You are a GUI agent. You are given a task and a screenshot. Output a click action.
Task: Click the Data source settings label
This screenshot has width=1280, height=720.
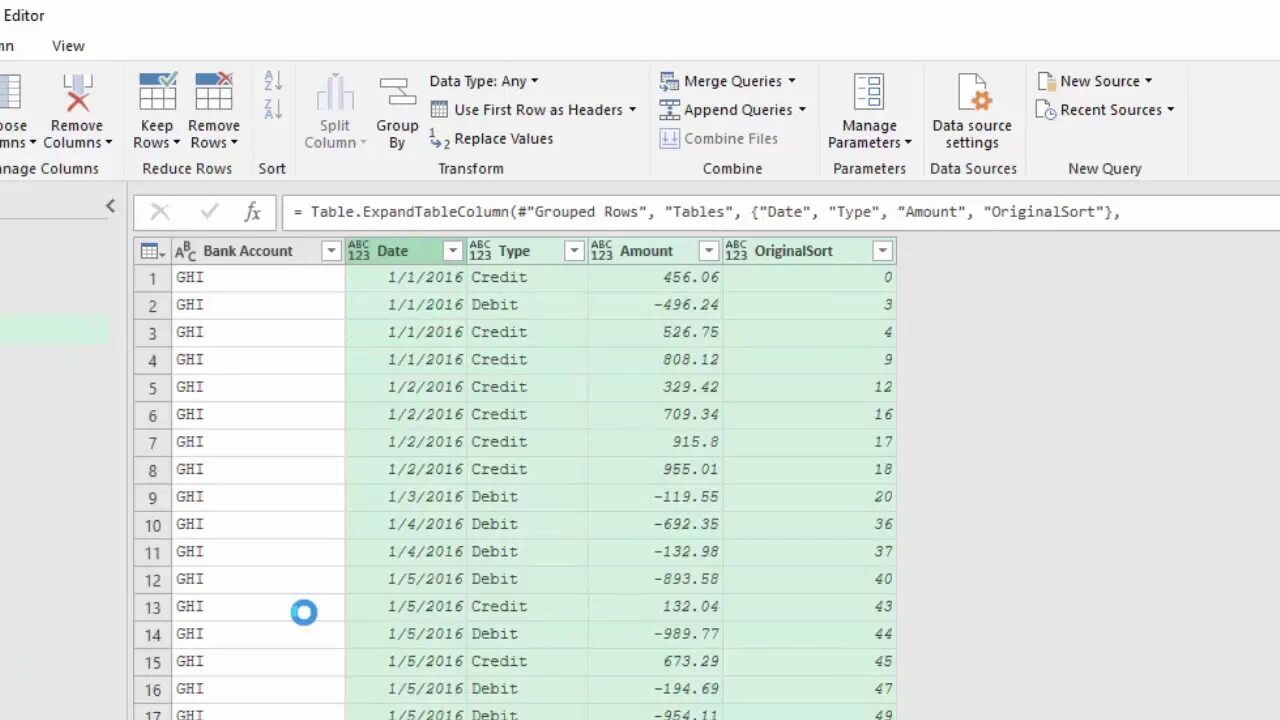pos(972,134)
